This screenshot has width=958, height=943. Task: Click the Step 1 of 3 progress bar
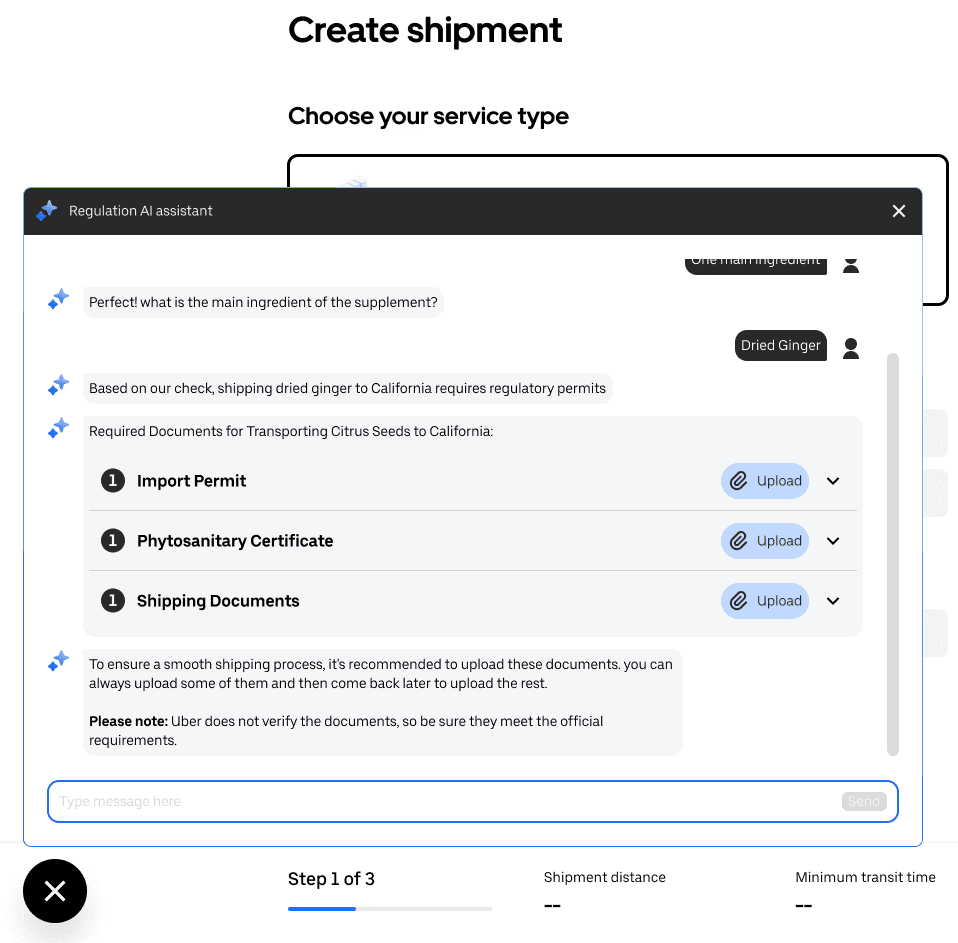(x=390, y=909)
